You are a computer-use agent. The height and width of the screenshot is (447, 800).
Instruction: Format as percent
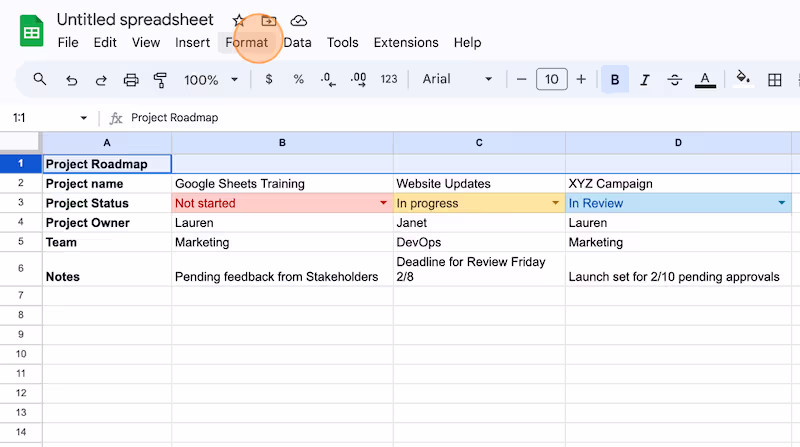coord(298,79)
